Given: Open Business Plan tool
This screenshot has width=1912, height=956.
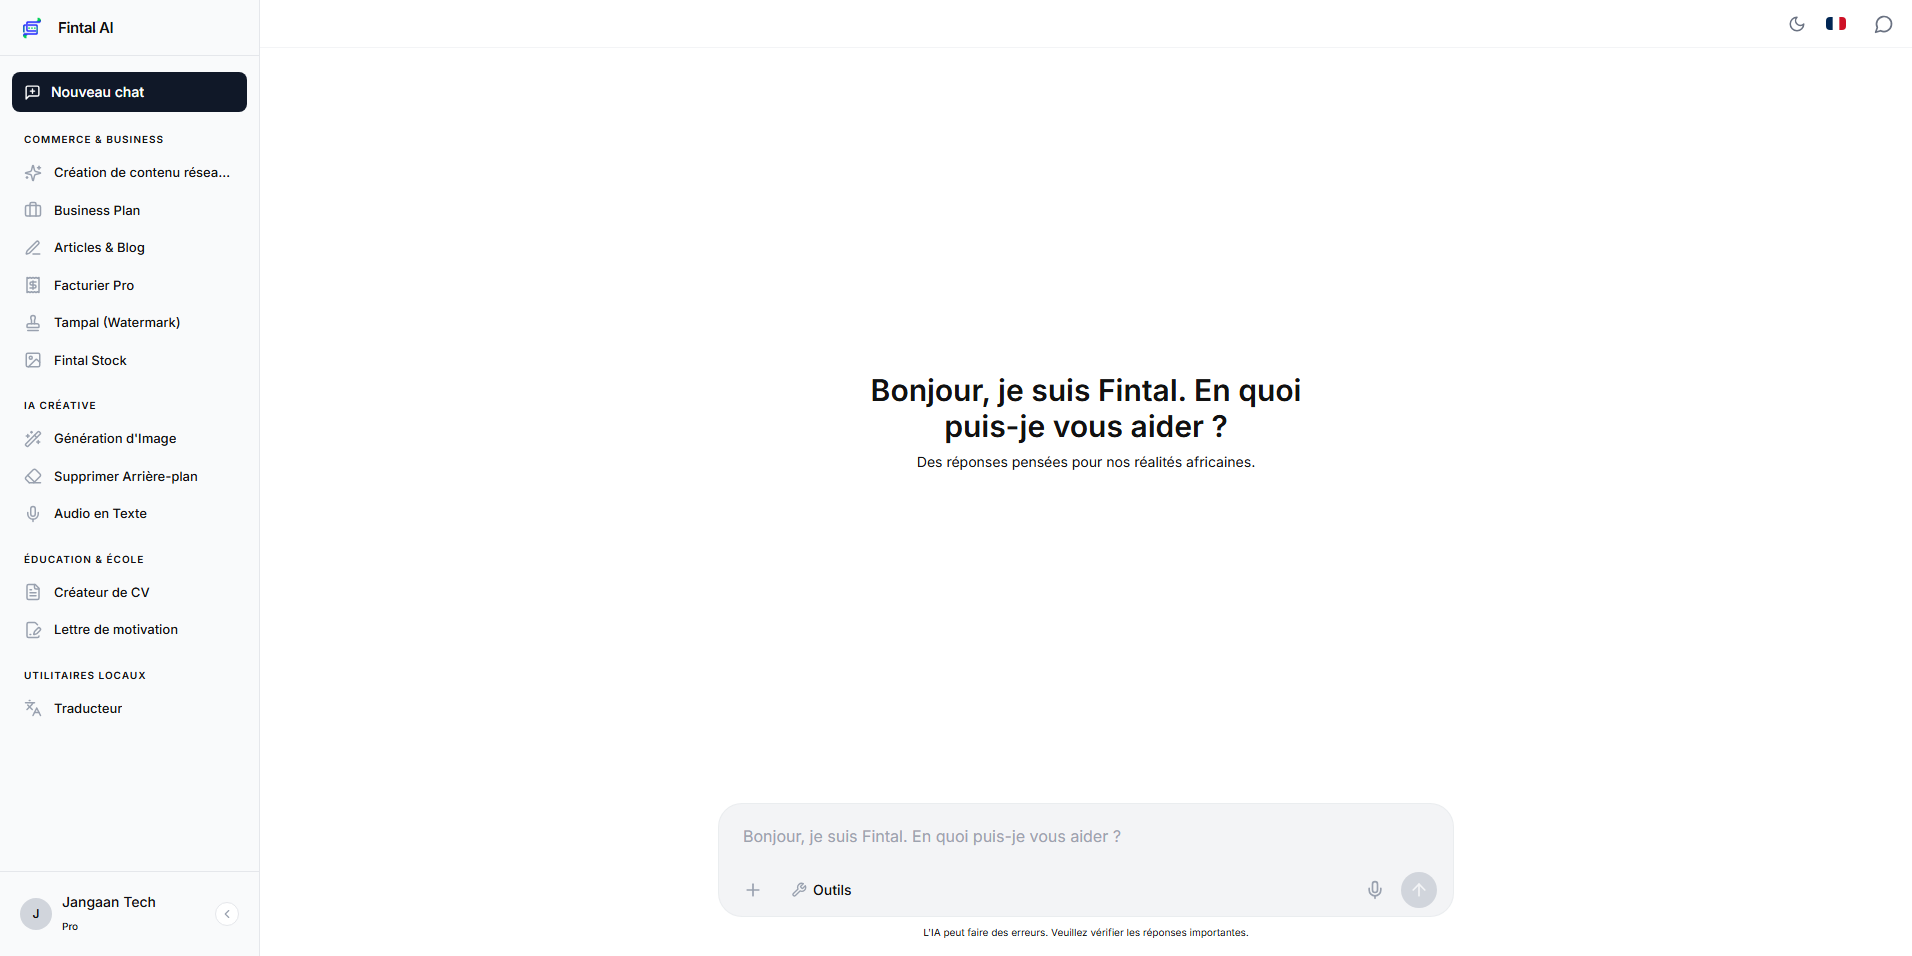Looking at the screenshot, I should pyautogui.click(x=129, y=210).
